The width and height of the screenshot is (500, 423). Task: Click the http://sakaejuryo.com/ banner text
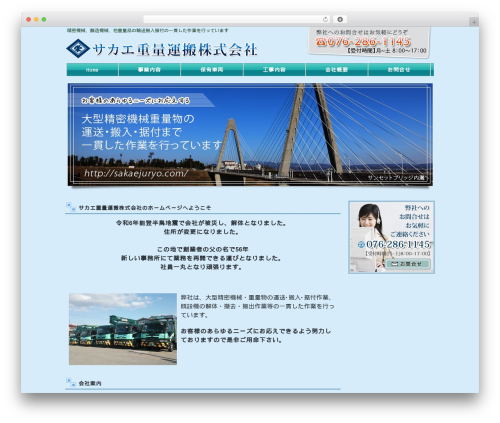[136, 173]
